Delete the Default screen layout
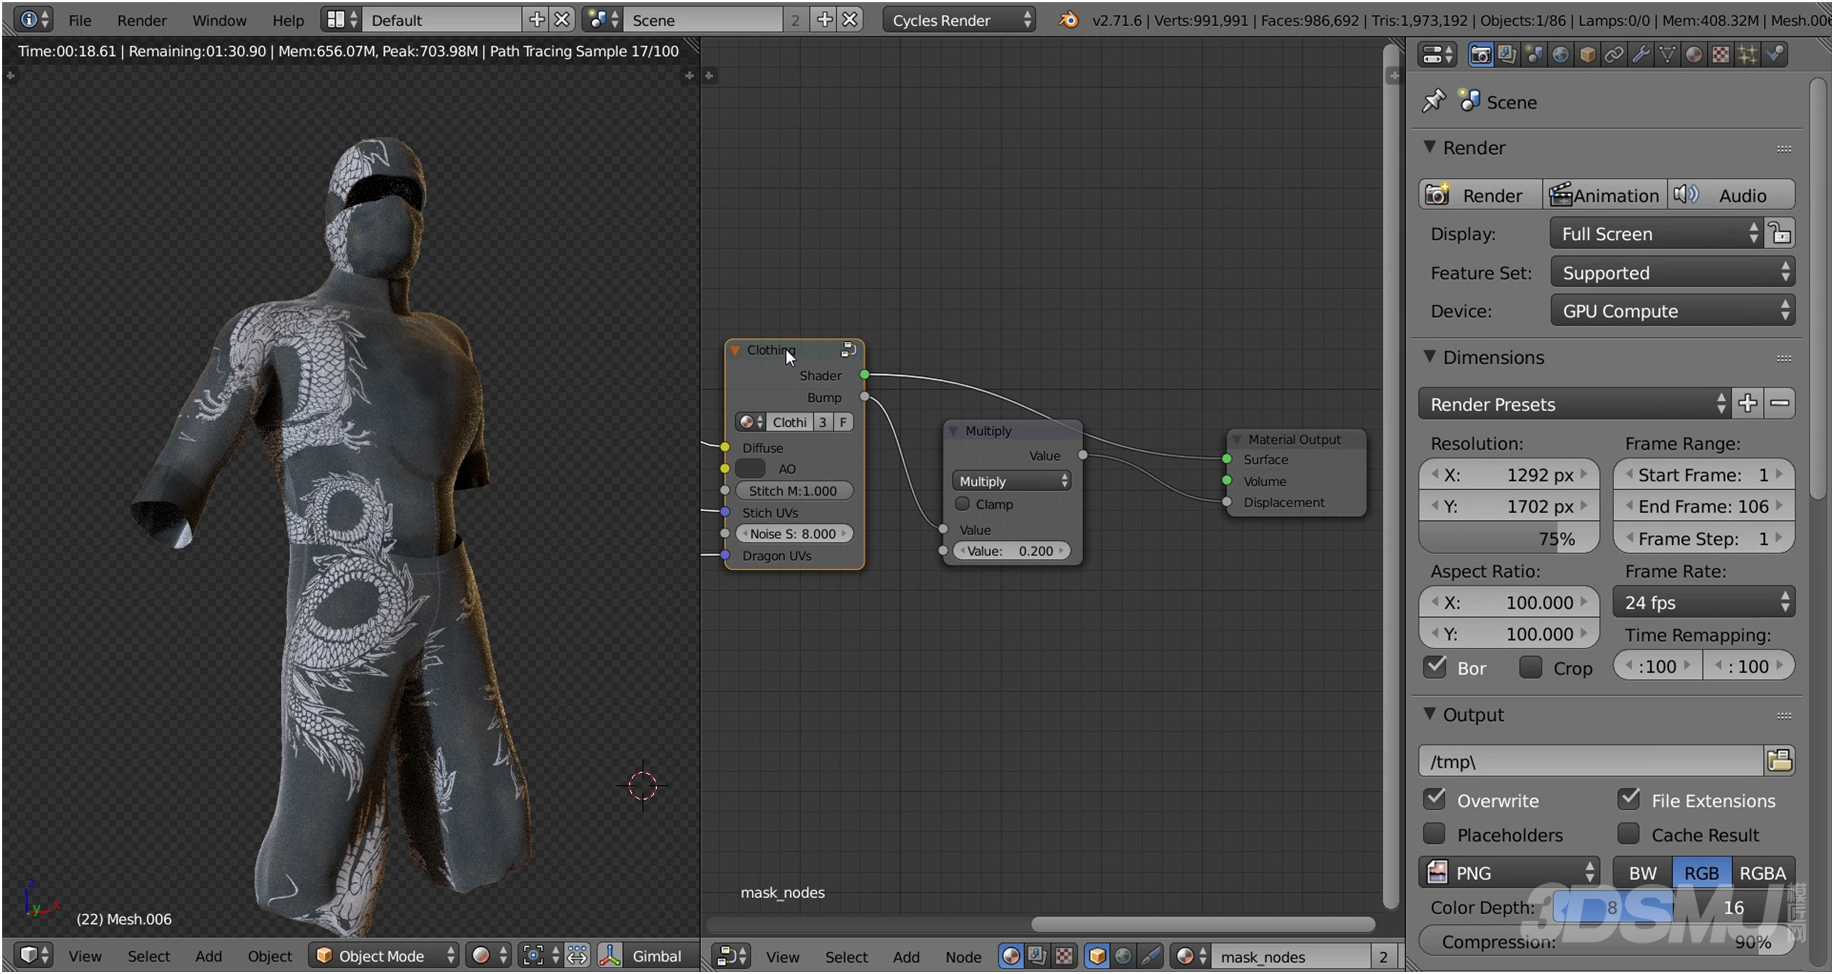1834x974 pixels. (562, 20)
